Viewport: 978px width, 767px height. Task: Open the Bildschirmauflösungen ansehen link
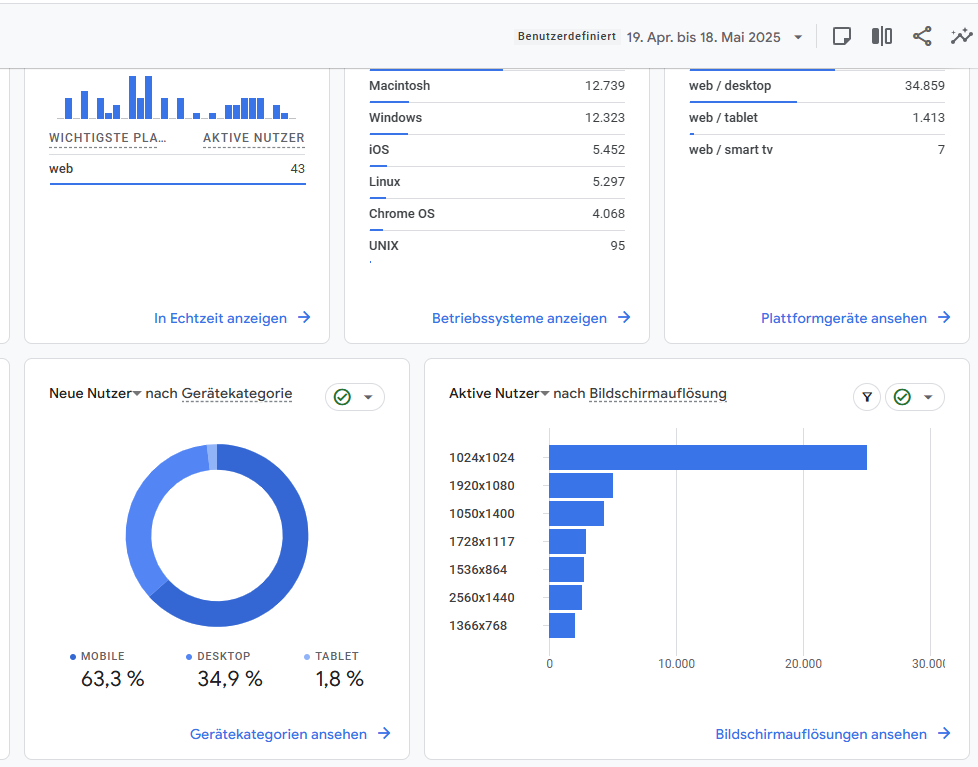[821, 734]
